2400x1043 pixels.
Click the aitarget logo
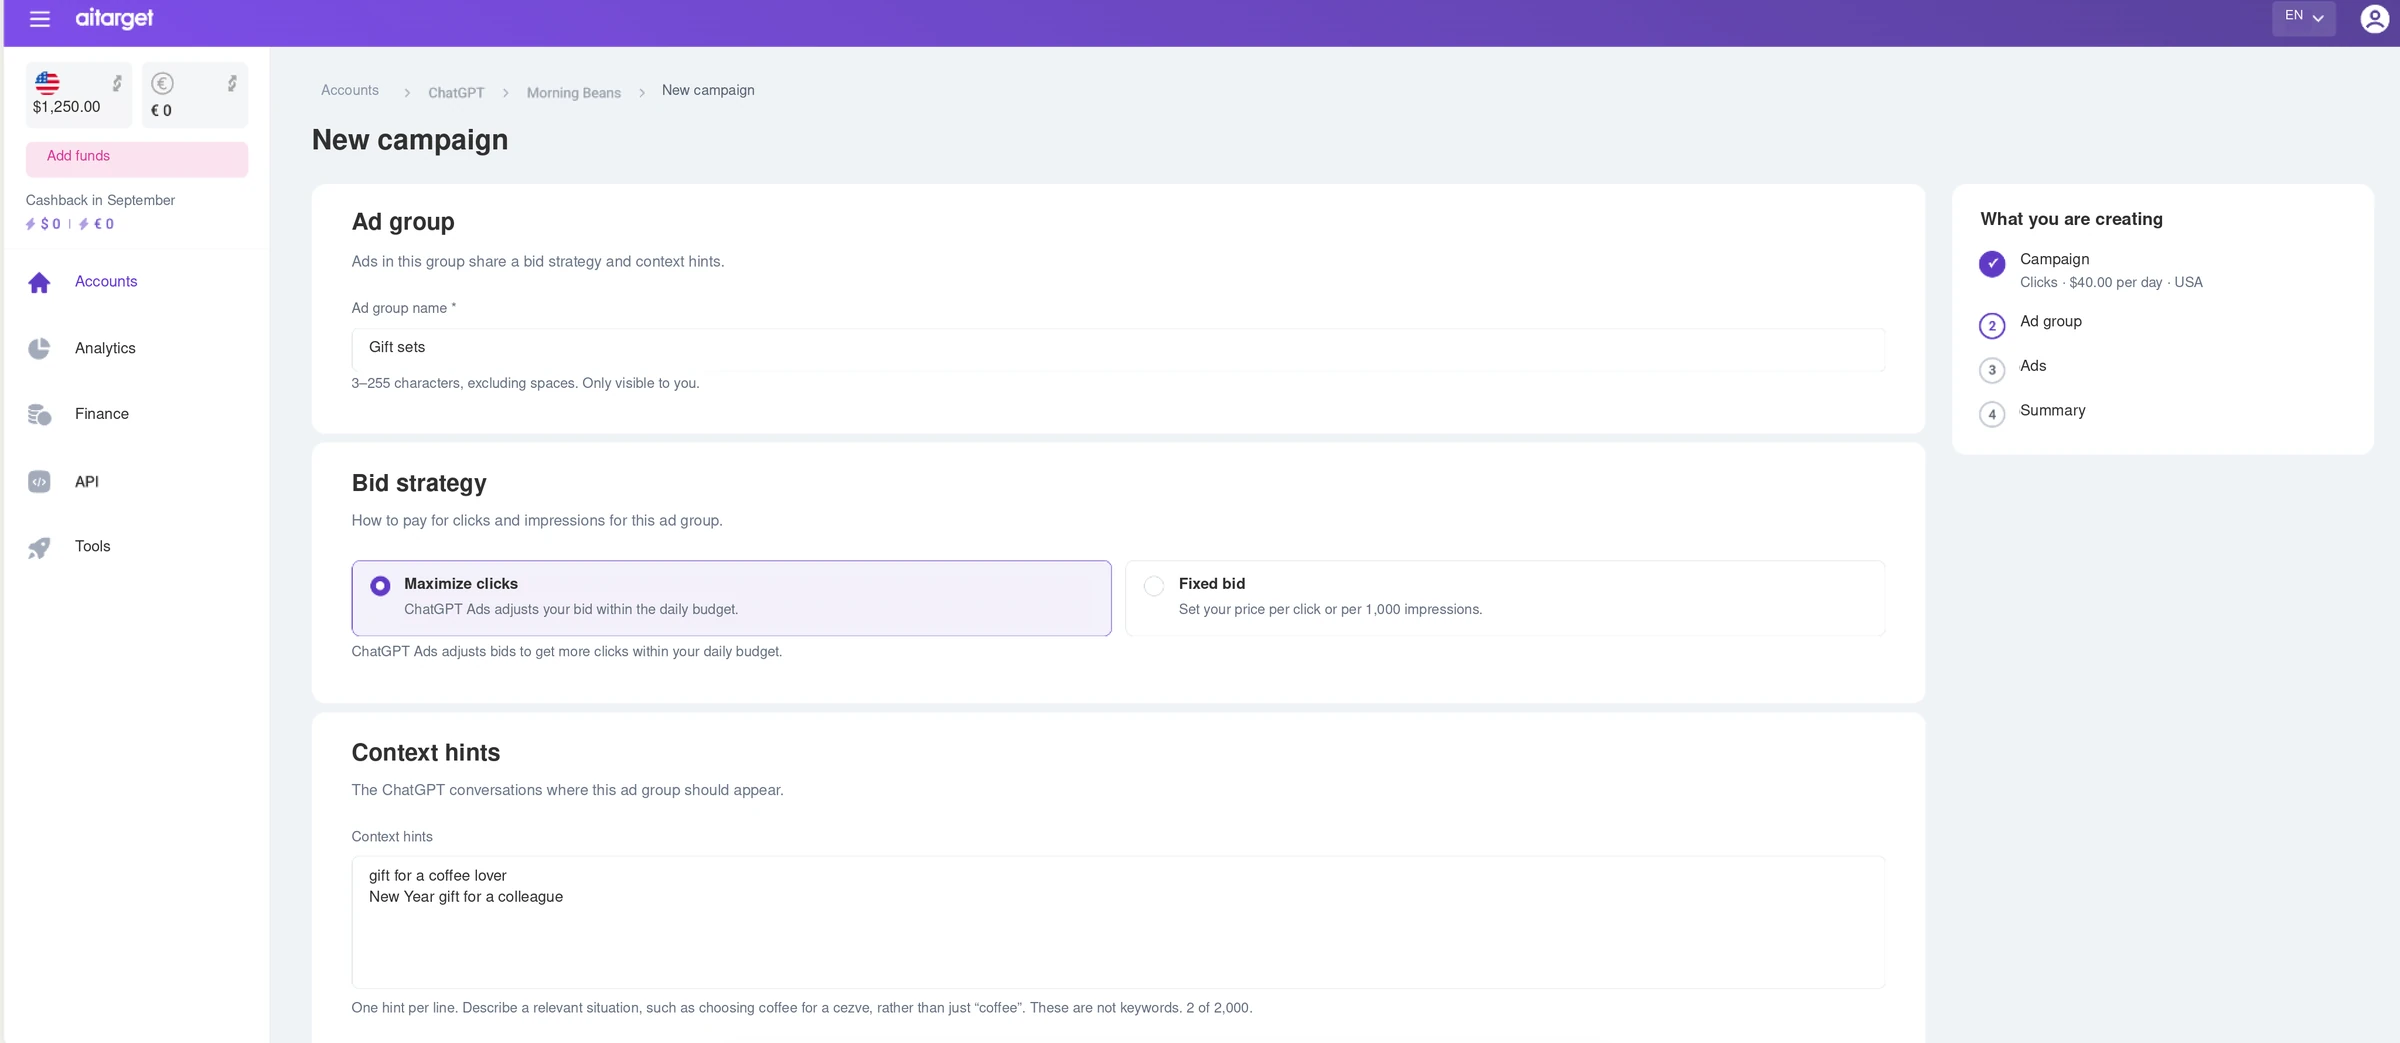pos(114,18)
